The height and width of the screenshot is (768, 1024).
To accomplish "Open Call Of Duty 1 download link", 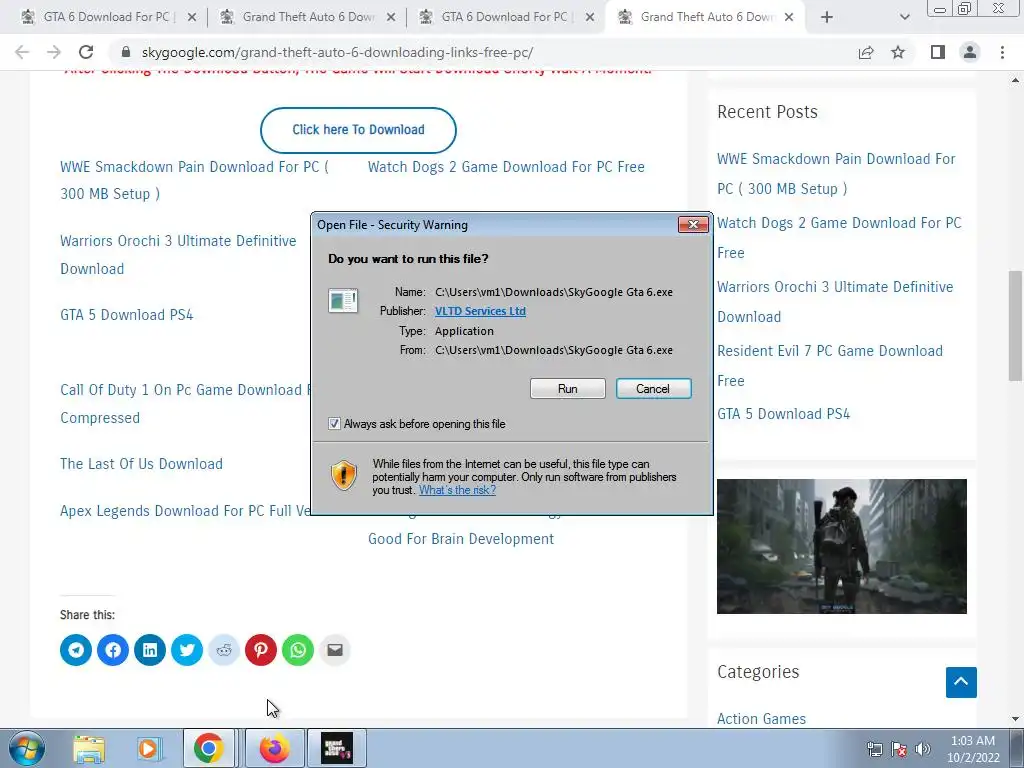I will pos(185,404).
